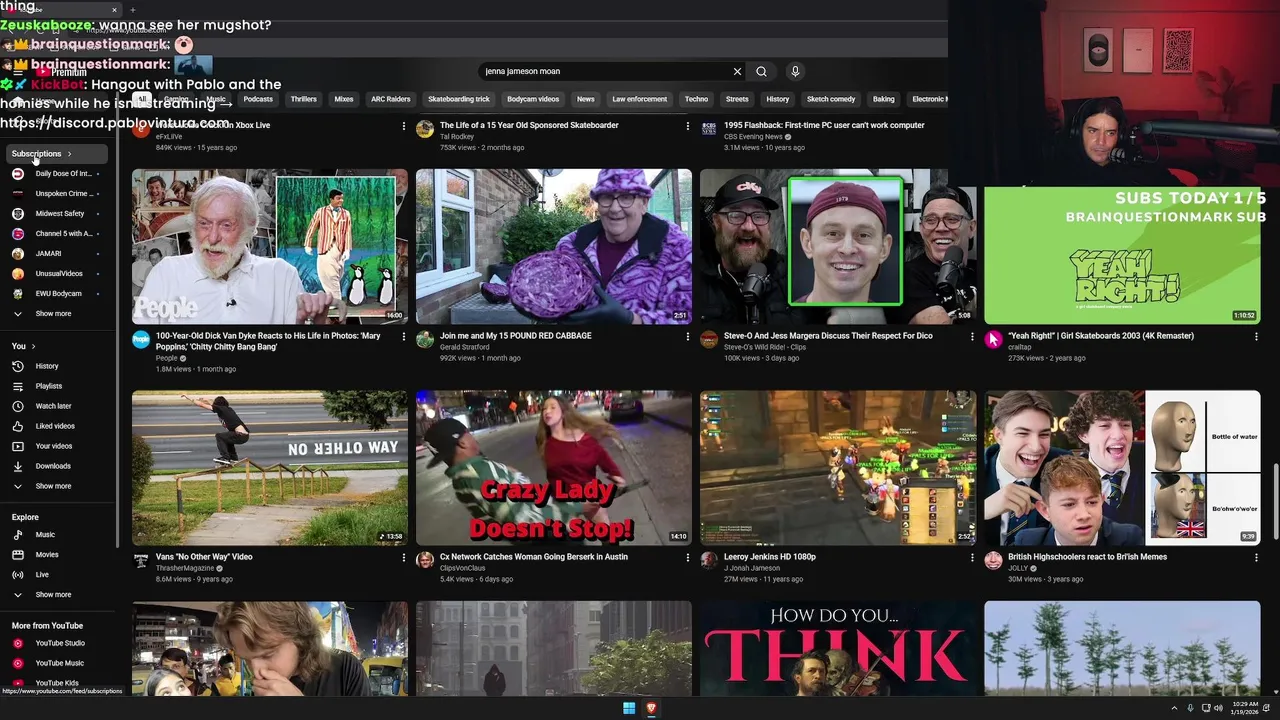Image resolution: width=1280 pixels, height=720 pixels.
Task: Play Vans No Other Way video thumbnail
Action: [x=270, y=468]
